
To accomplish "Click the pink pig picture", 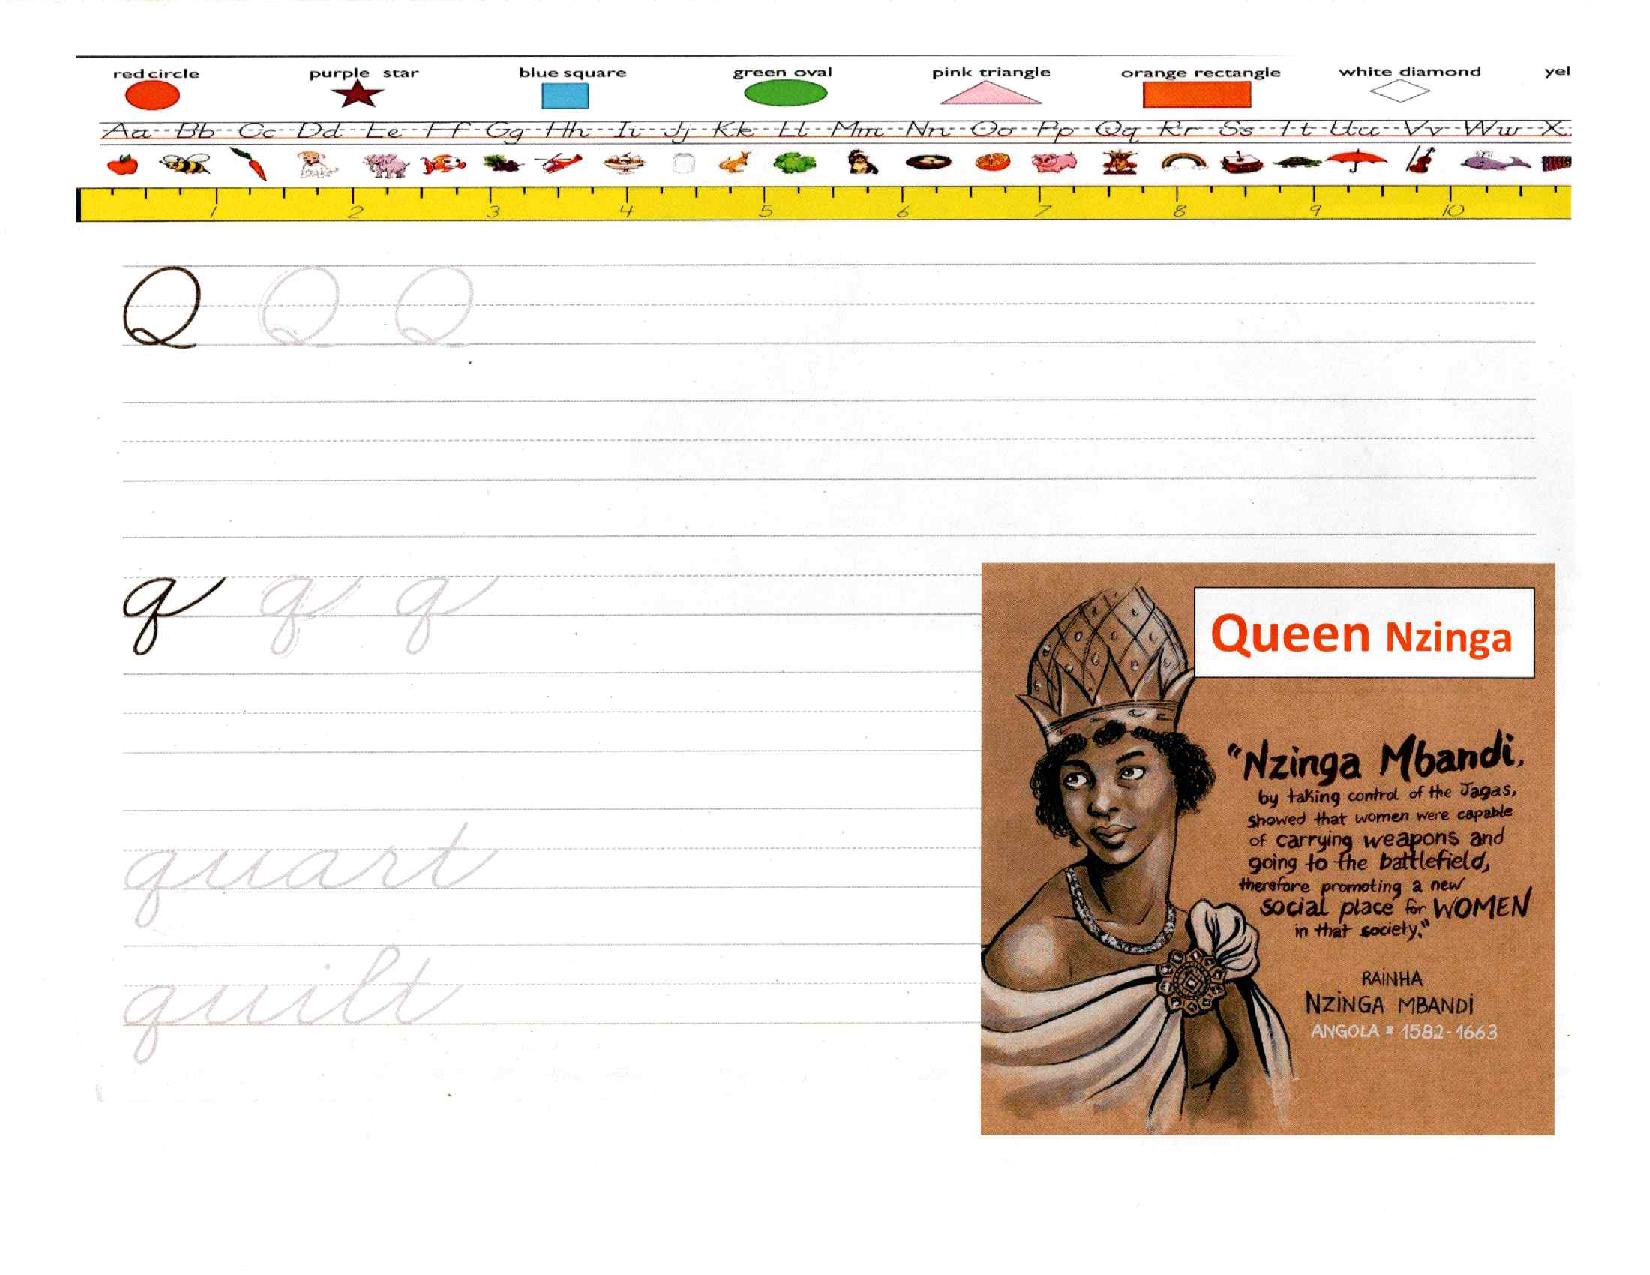I will (1052, 163).
